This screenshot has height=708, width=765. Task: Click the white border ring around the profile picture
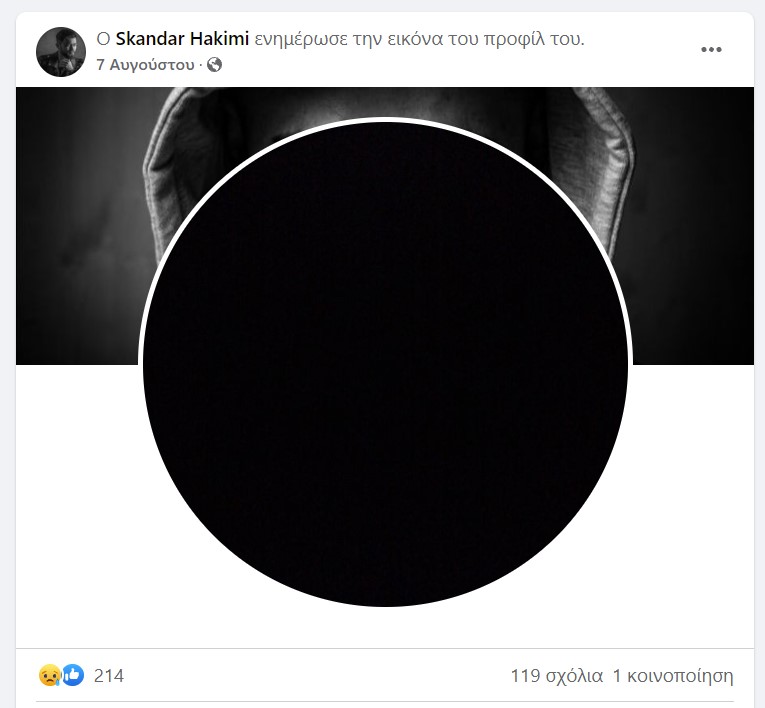(385, 120)
